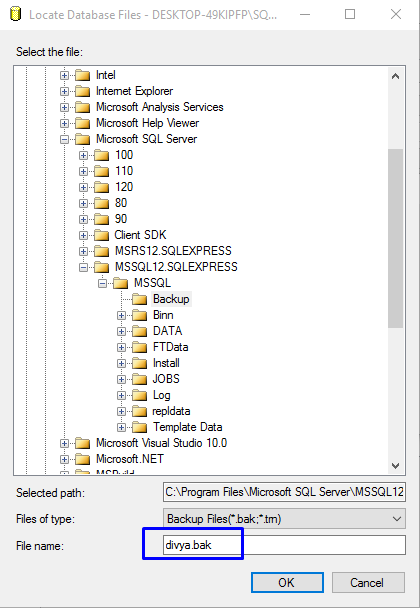Click the folder icon for 90
Screen dimensions: 420x608
(101, 219)
